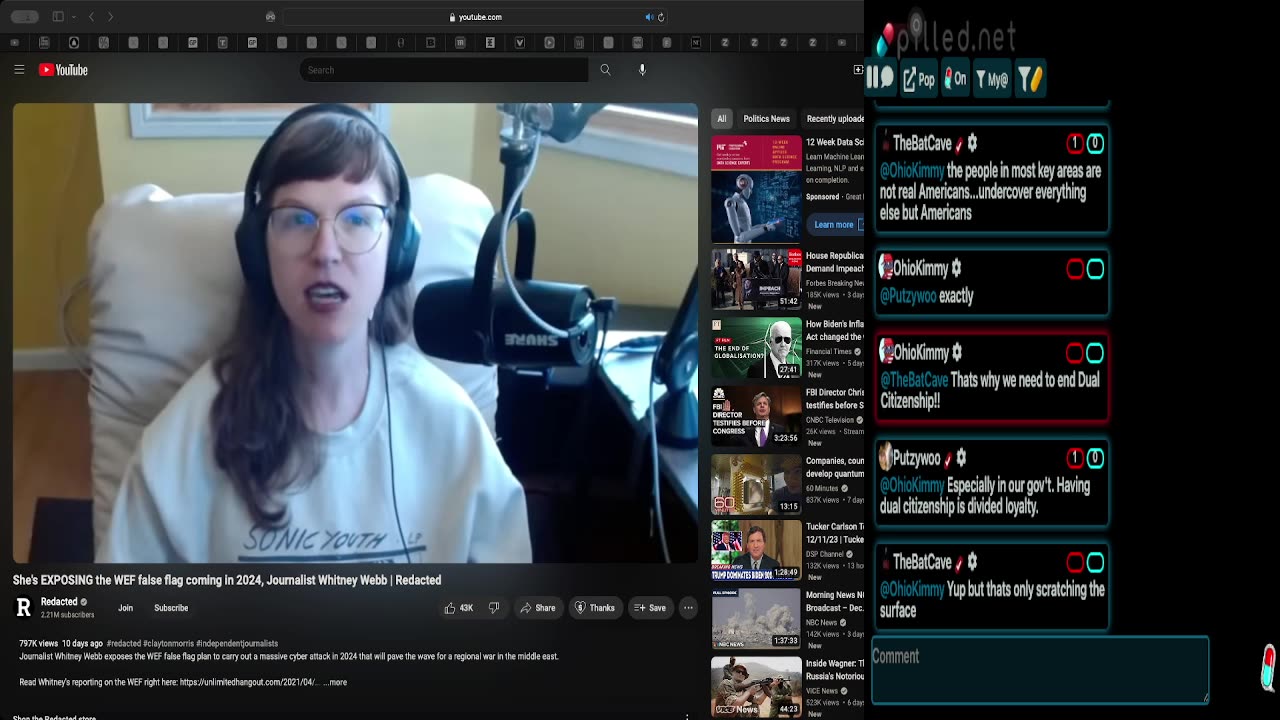Go to the YouTube home logo
Viewport: 1280px width, 720px height.
(x=63, y=70)
